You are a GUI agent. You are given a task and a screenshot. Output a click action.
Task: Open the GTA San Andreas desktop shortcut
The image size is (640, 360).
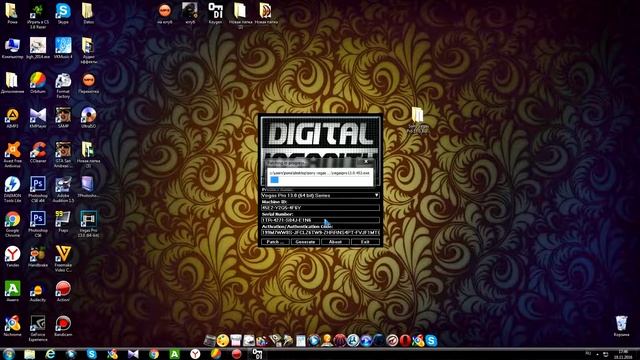pos(63,155)
